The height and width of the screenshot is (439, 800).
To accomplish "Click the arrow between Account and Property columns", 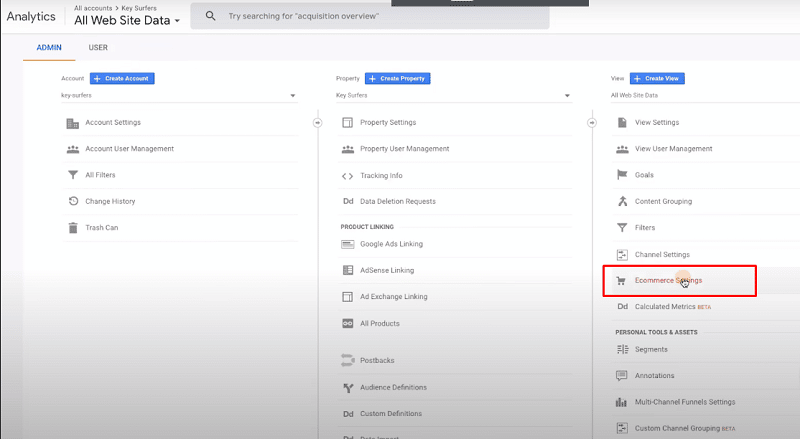I will [x=317, y=123].
